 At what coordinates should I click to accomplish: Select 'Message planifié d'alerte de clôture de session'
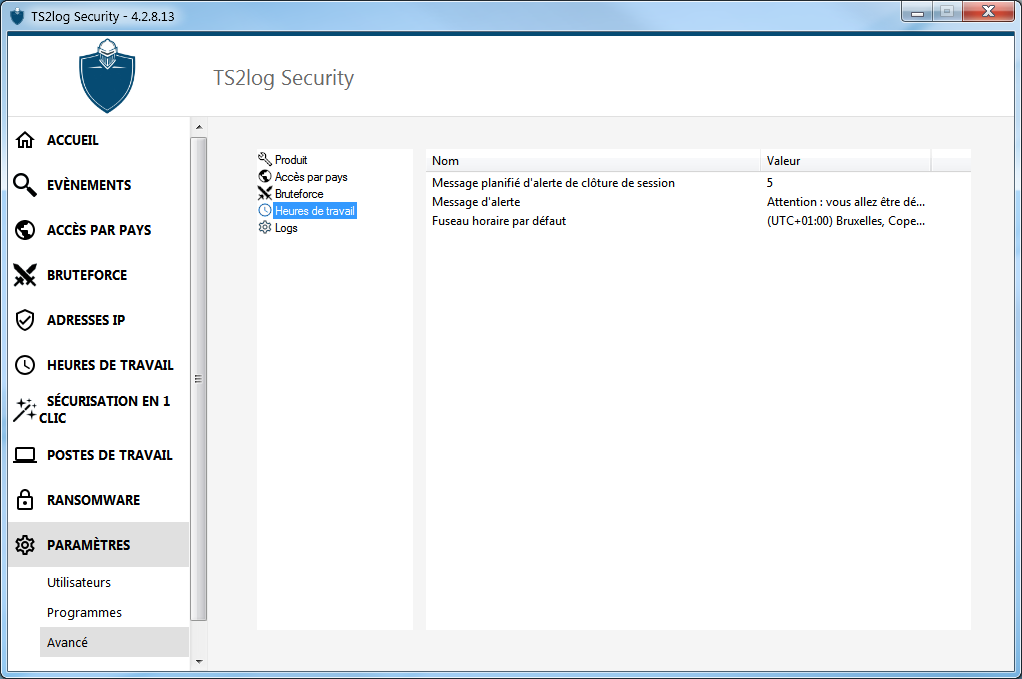[553, 183]
